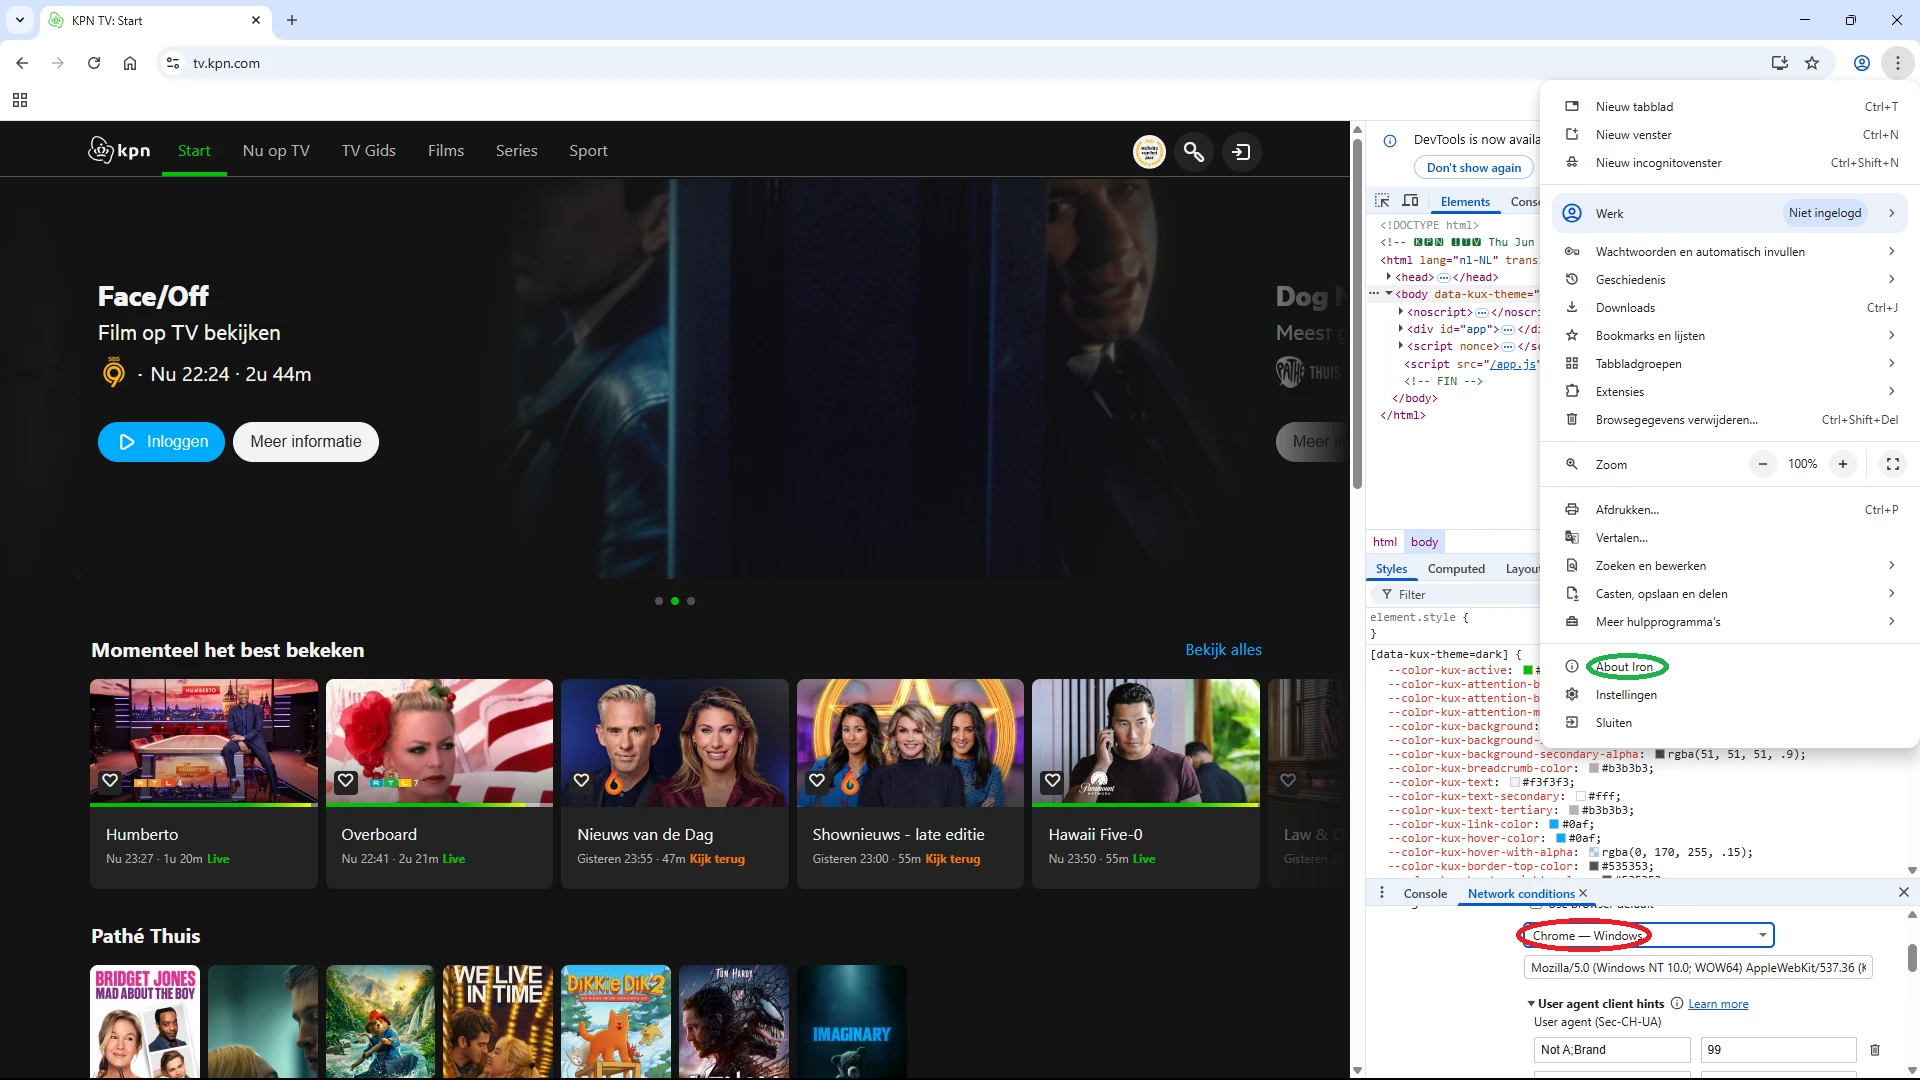Click the KPN login door icon
This screenshot has height=1080, width=1920.
(x=1241, y=152)
